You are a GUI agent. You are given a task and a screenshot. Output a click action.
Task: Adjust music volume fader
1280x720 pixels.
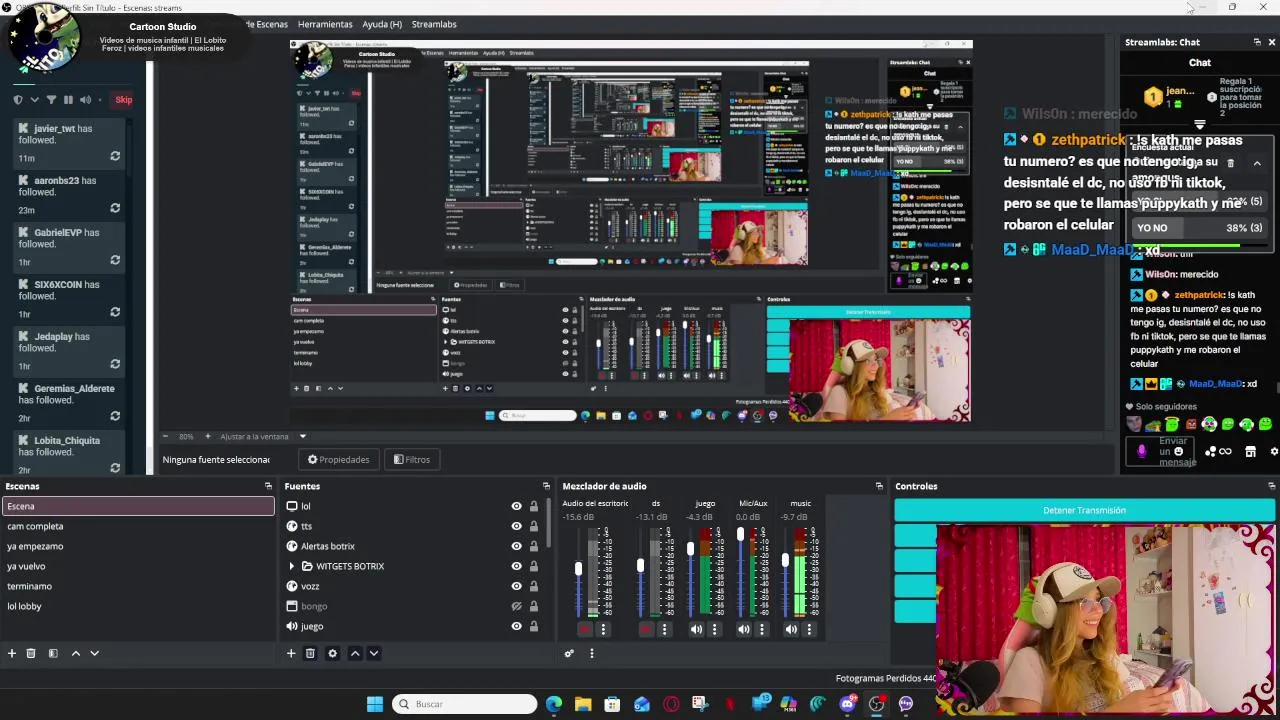(785, 560)
